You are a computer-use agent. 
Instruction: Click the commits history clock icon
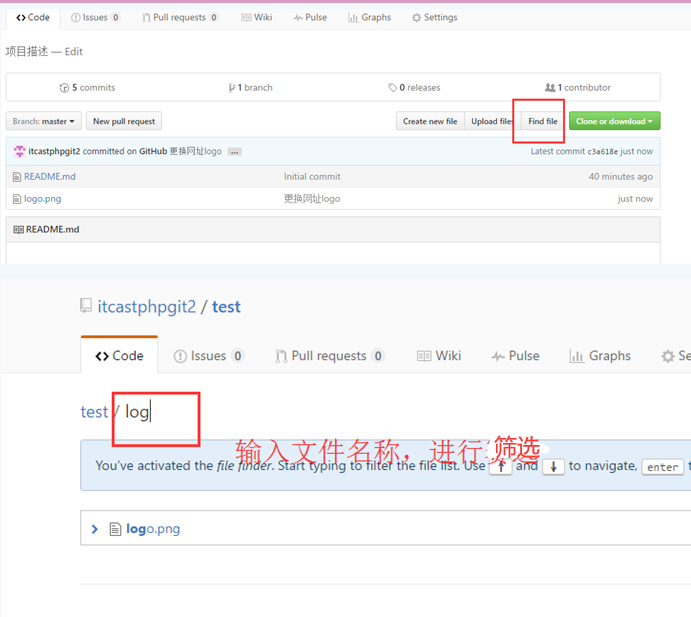point(64,88)
